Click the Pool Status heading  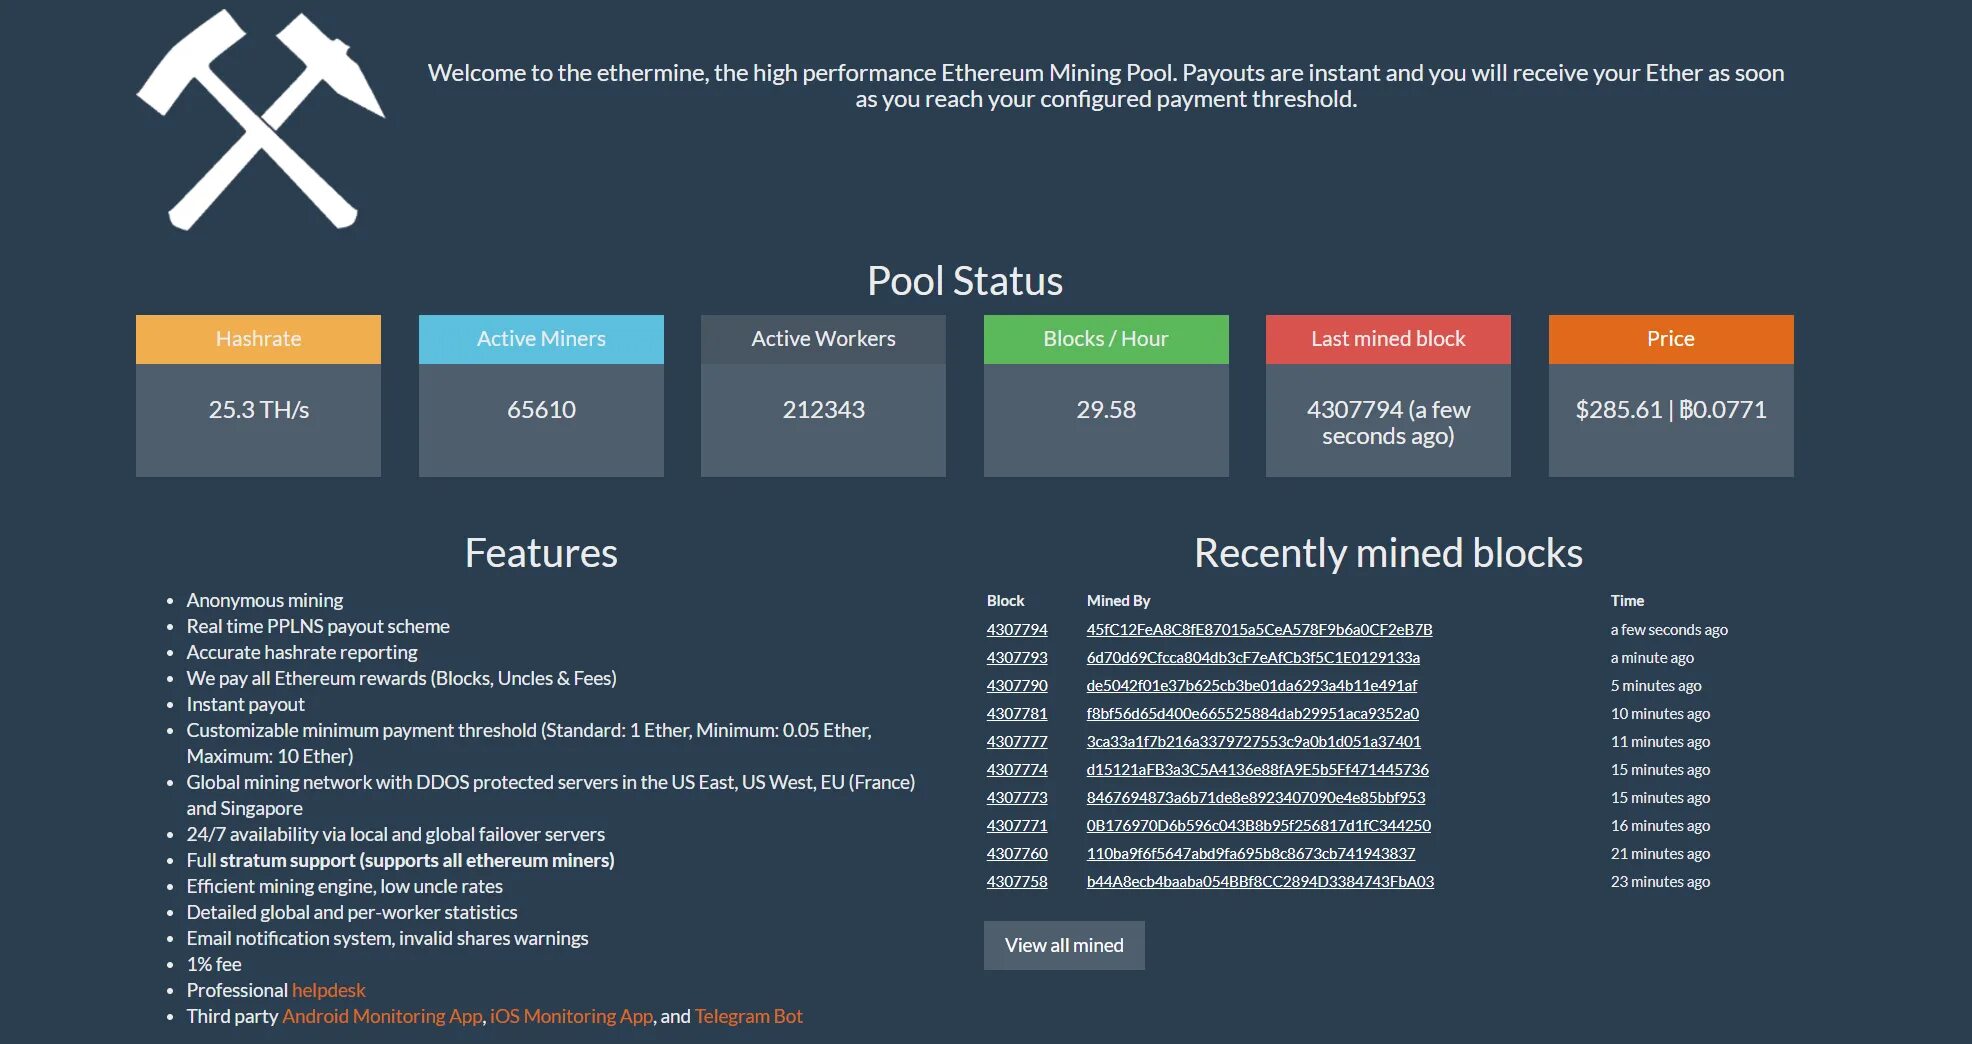pos(965,281)
